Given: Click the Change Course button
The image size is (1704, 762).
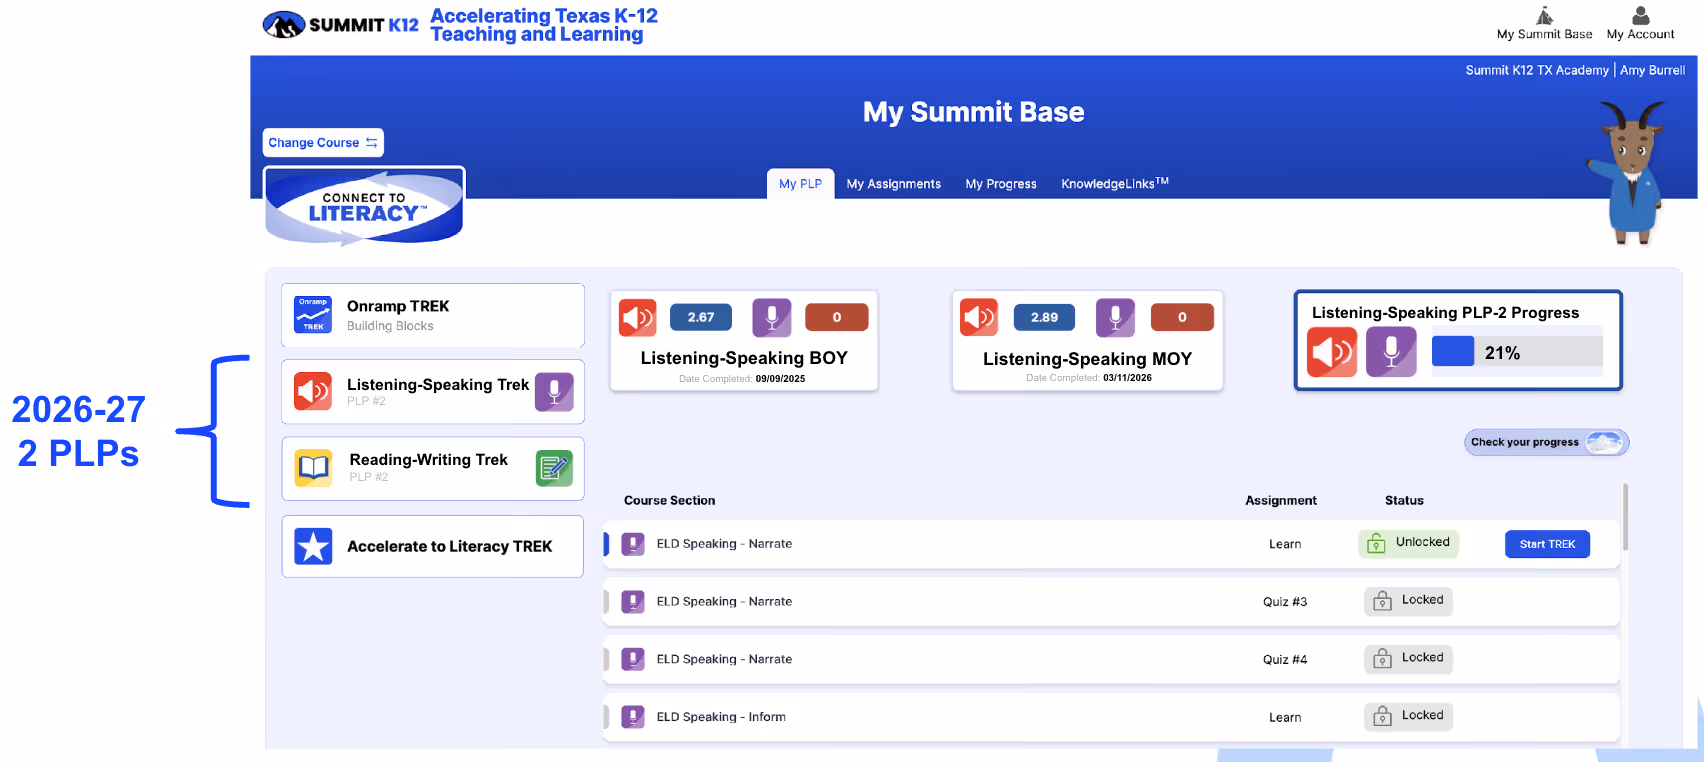Looking at the screenshot, I should coord(323,143).
